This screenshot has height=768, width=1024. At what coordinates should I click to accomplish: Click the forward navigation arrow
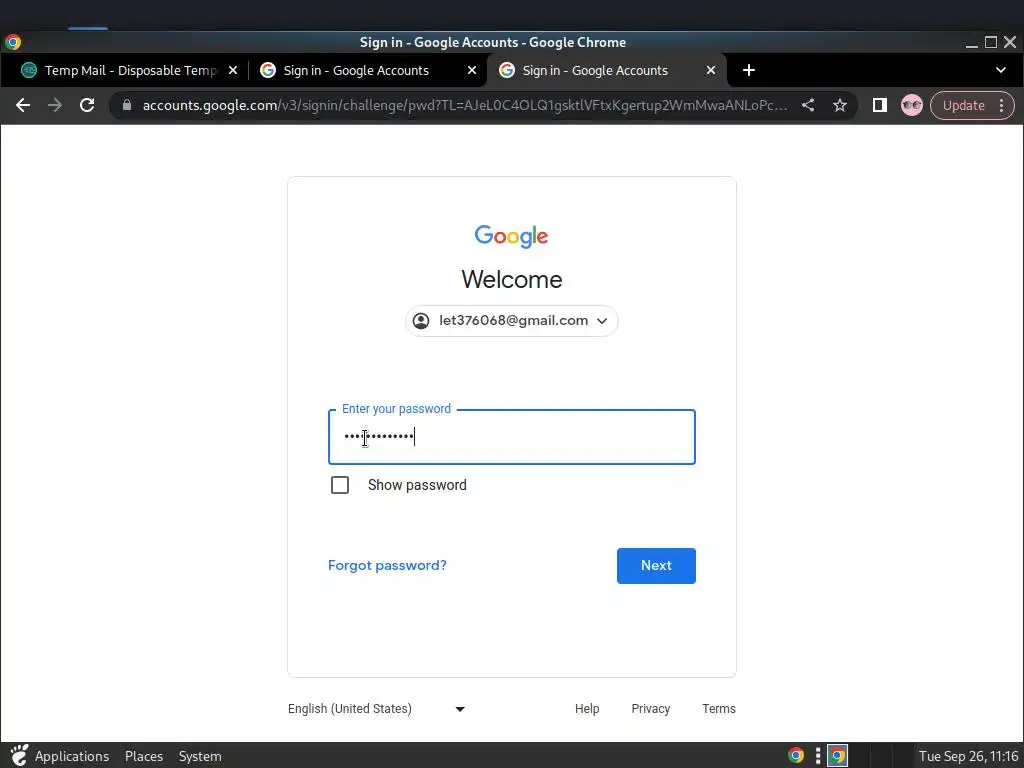tap(55, 105)
